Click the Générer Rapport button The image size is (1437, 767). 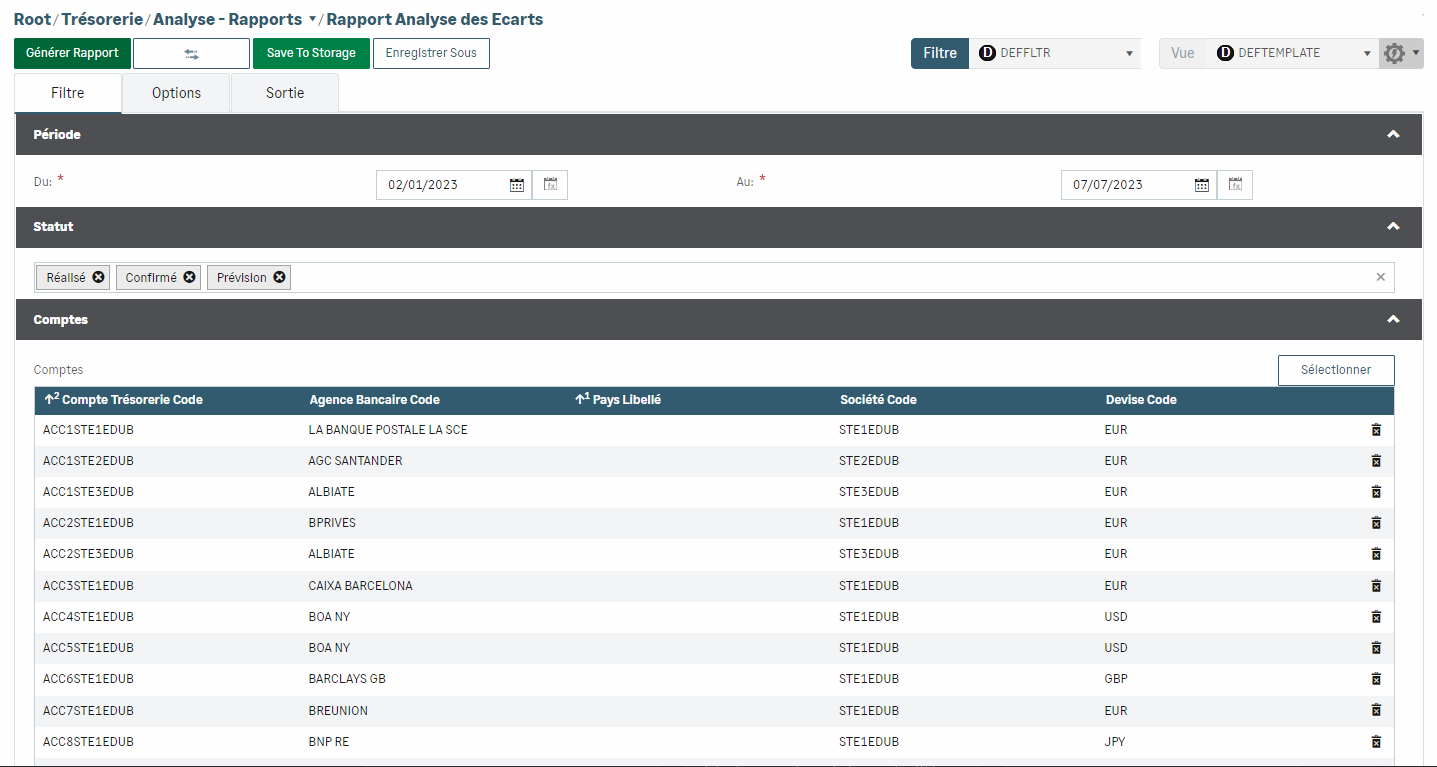coord(72,54)
